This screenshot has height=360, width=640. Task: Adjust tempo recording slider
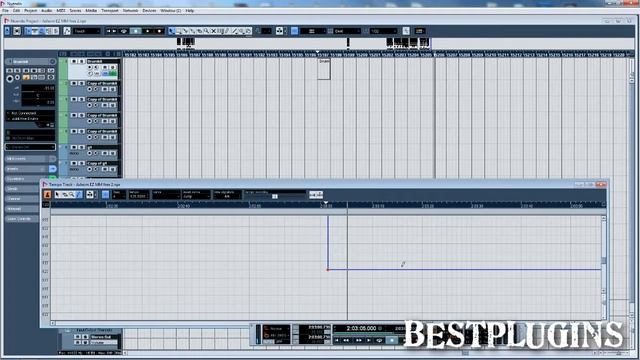(x=275, y=196)
